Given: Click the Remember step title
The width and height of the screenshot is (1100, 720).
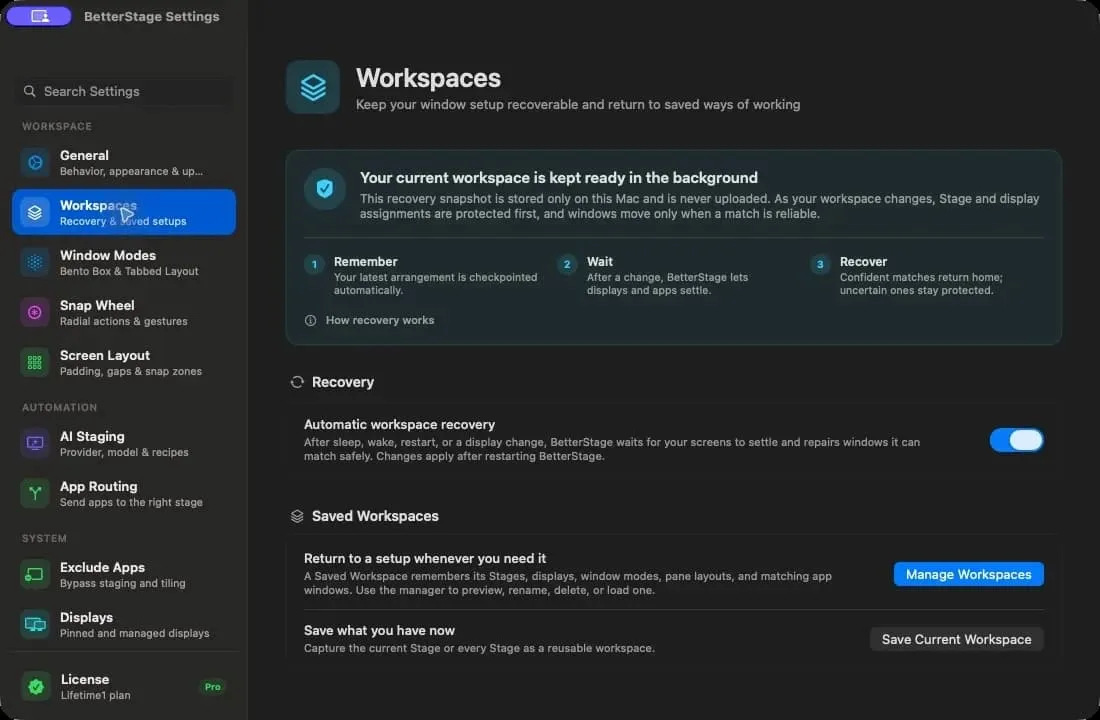Looking at the screenshot, I should [365, 261].
